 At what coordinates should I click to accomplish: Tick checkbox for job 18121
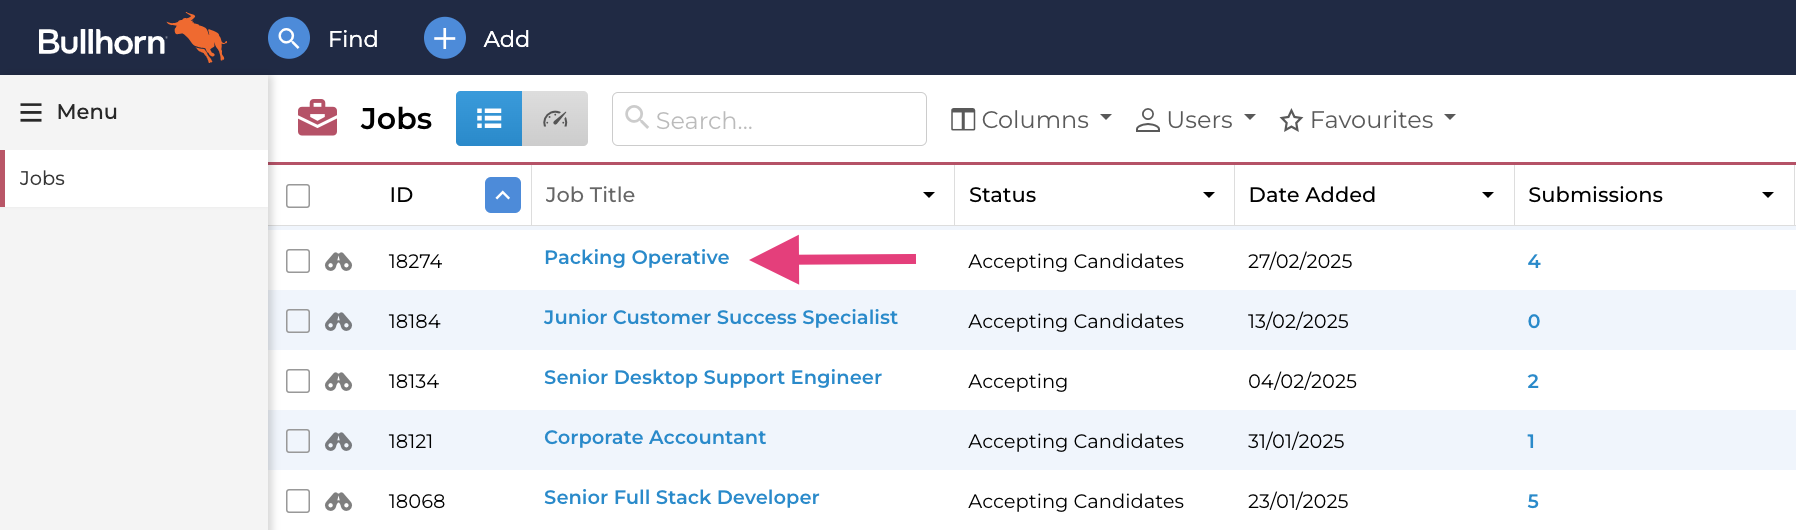[x=298, y=441]
